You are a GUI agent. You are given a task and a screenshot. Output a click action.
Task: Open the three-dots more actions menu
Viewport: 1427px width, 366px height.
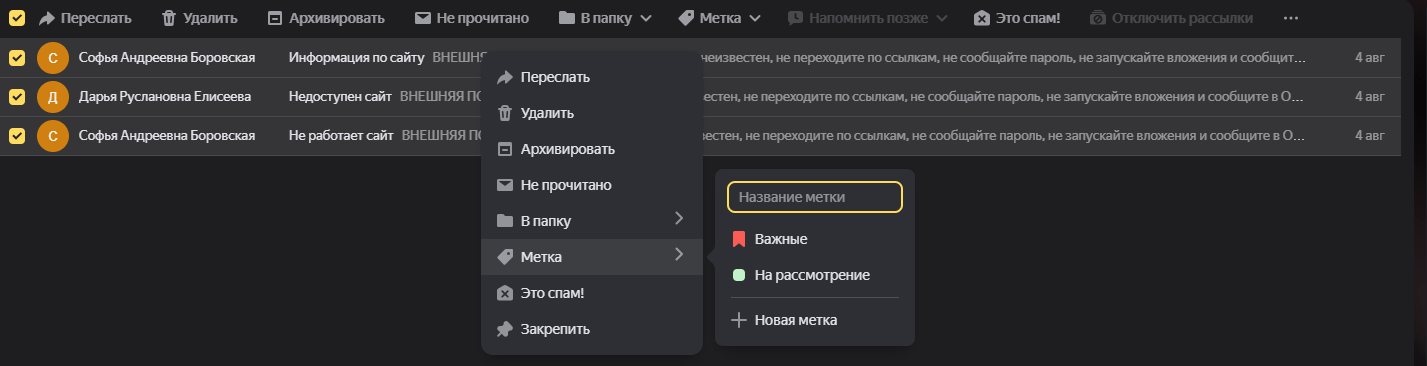[1291, 18]
